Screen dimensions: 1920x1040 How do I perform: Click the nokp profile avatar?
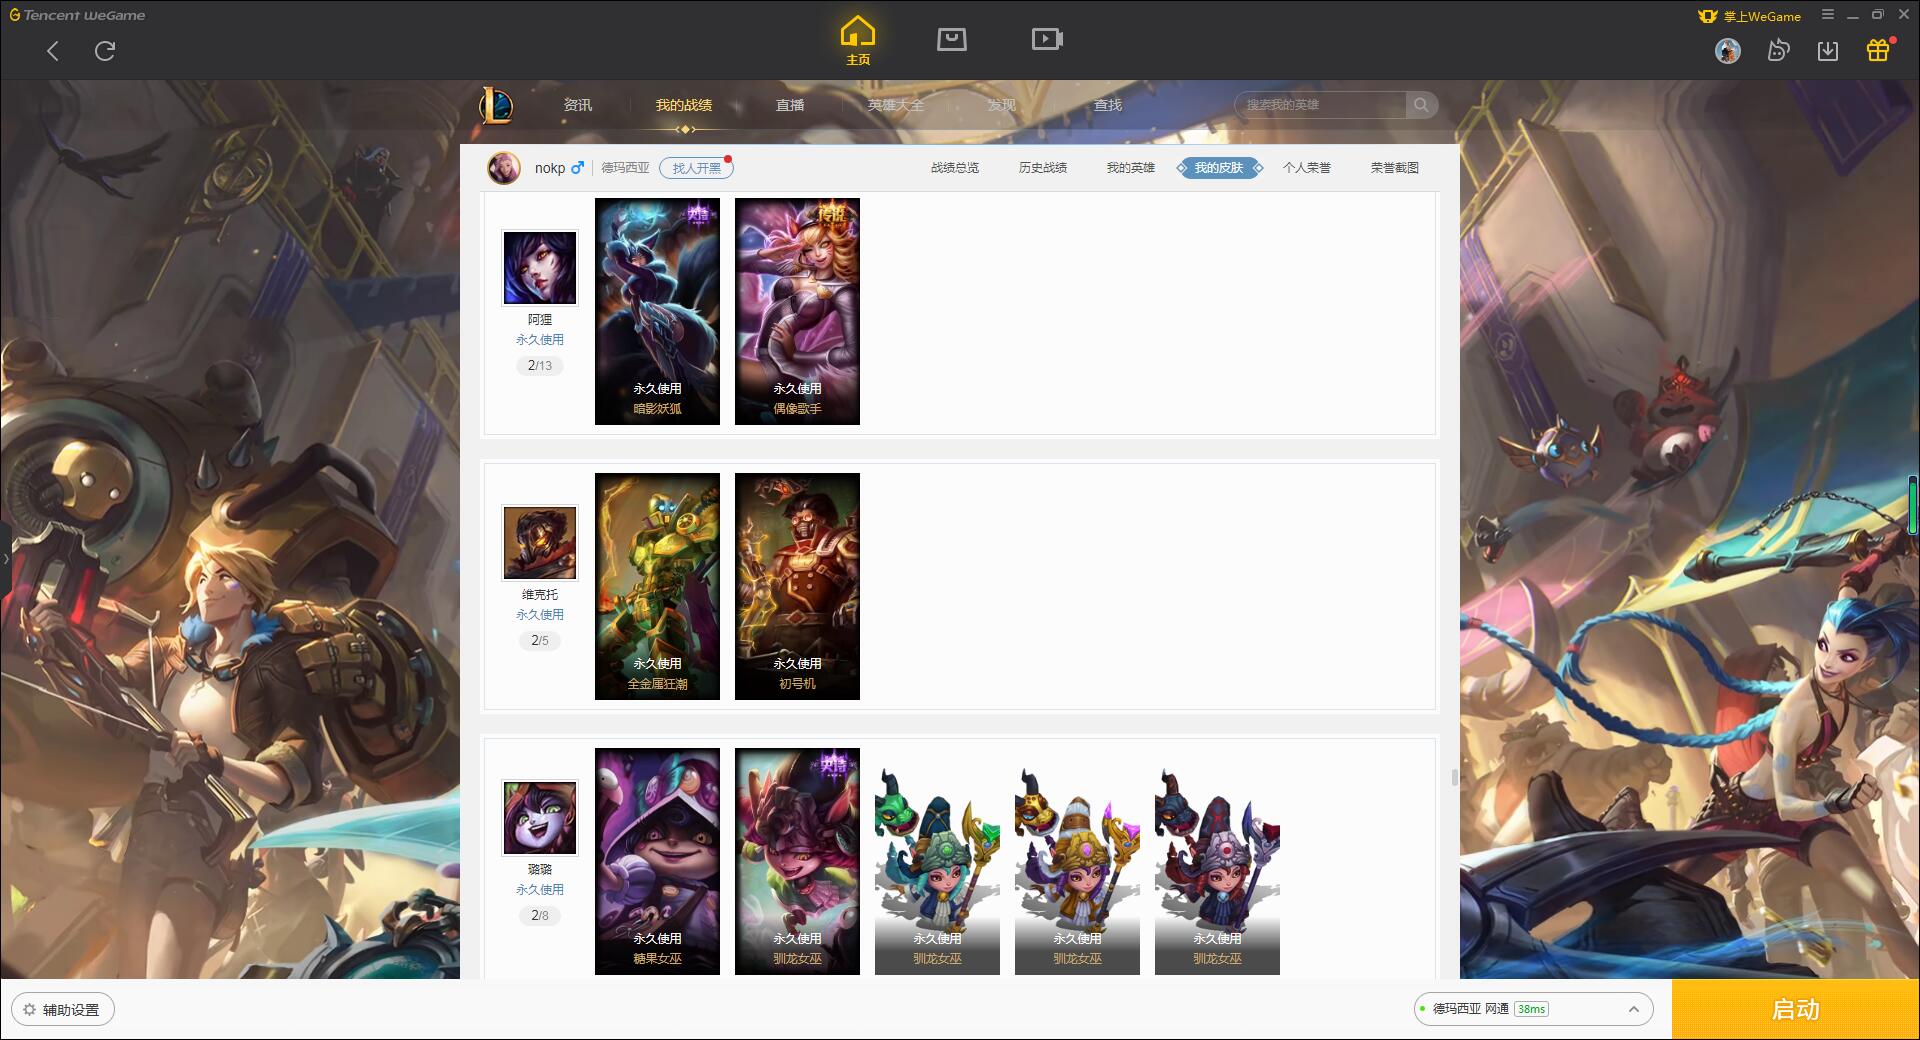(504, 168)
